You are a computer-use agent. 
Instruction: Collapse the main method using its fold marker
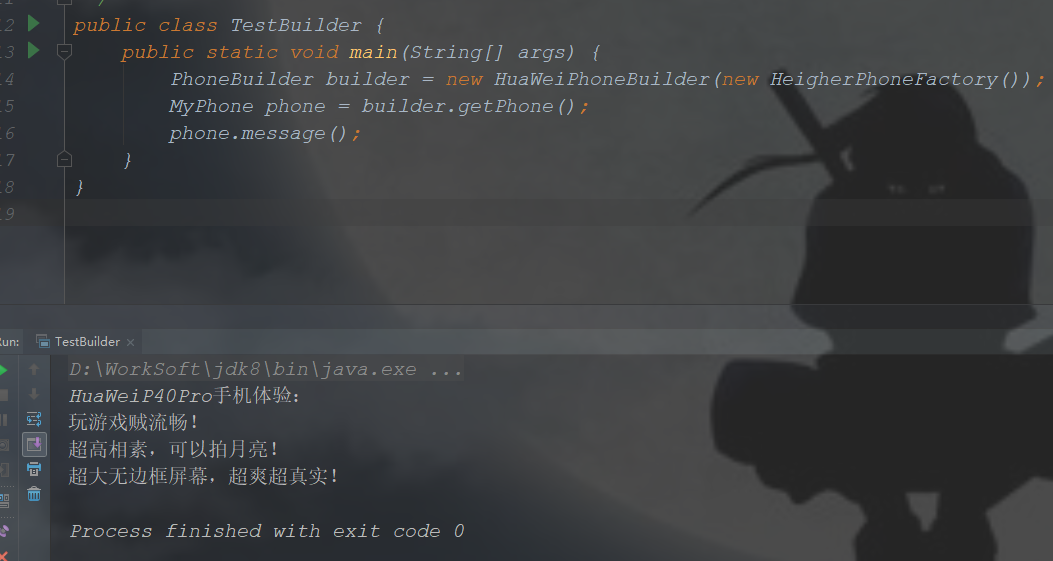(x=64, y=51)
